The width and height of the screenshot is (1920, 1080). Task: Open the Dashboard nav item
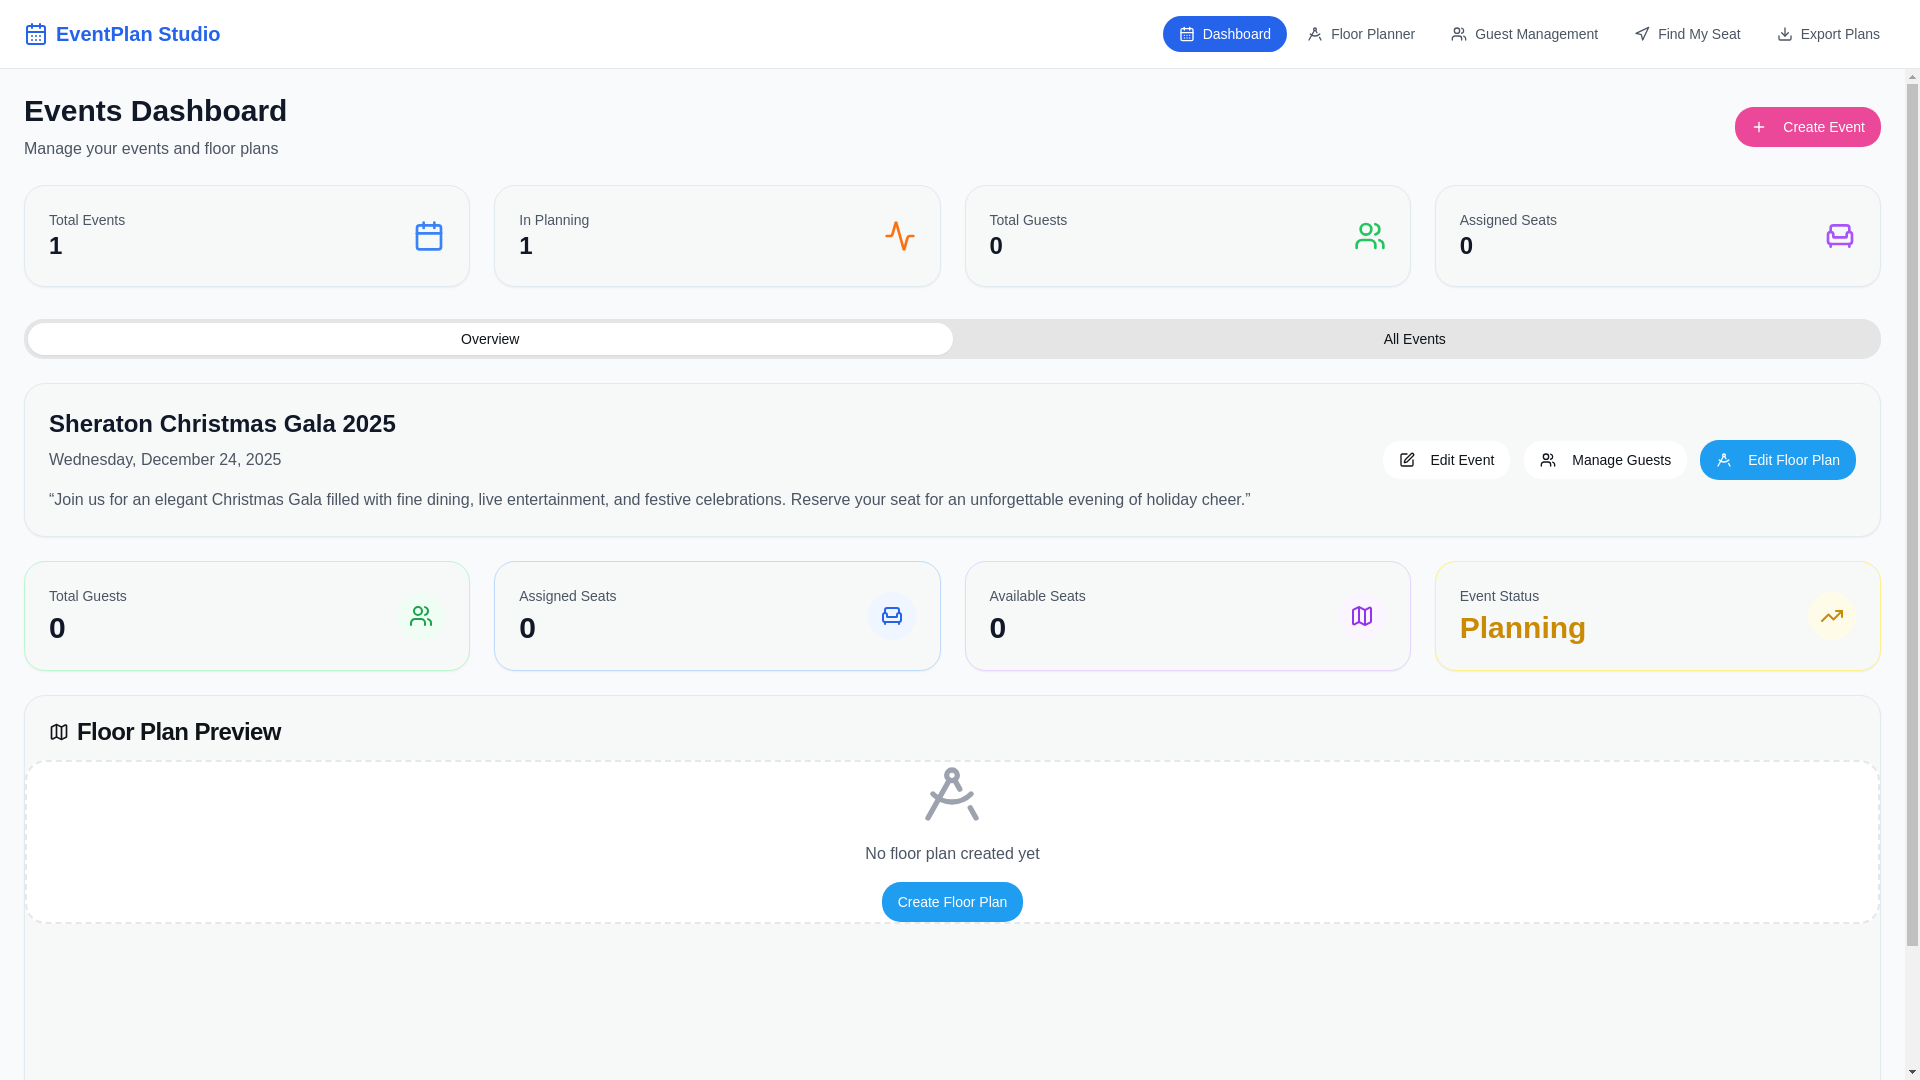coord(1225,34)
